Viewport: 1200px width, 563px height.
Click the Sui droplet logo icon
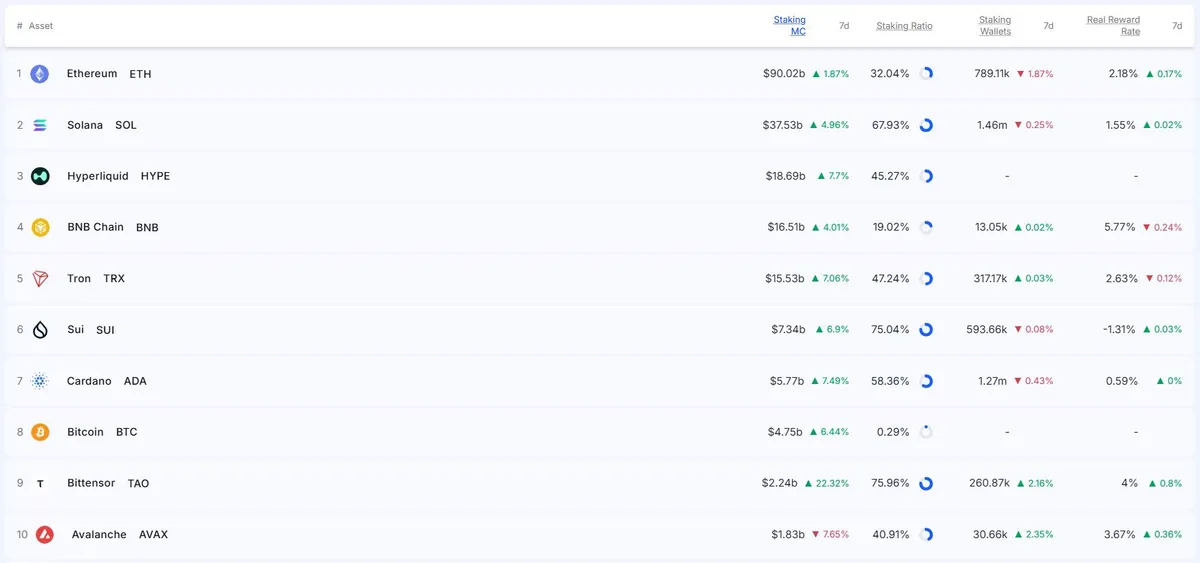(40, 330)
